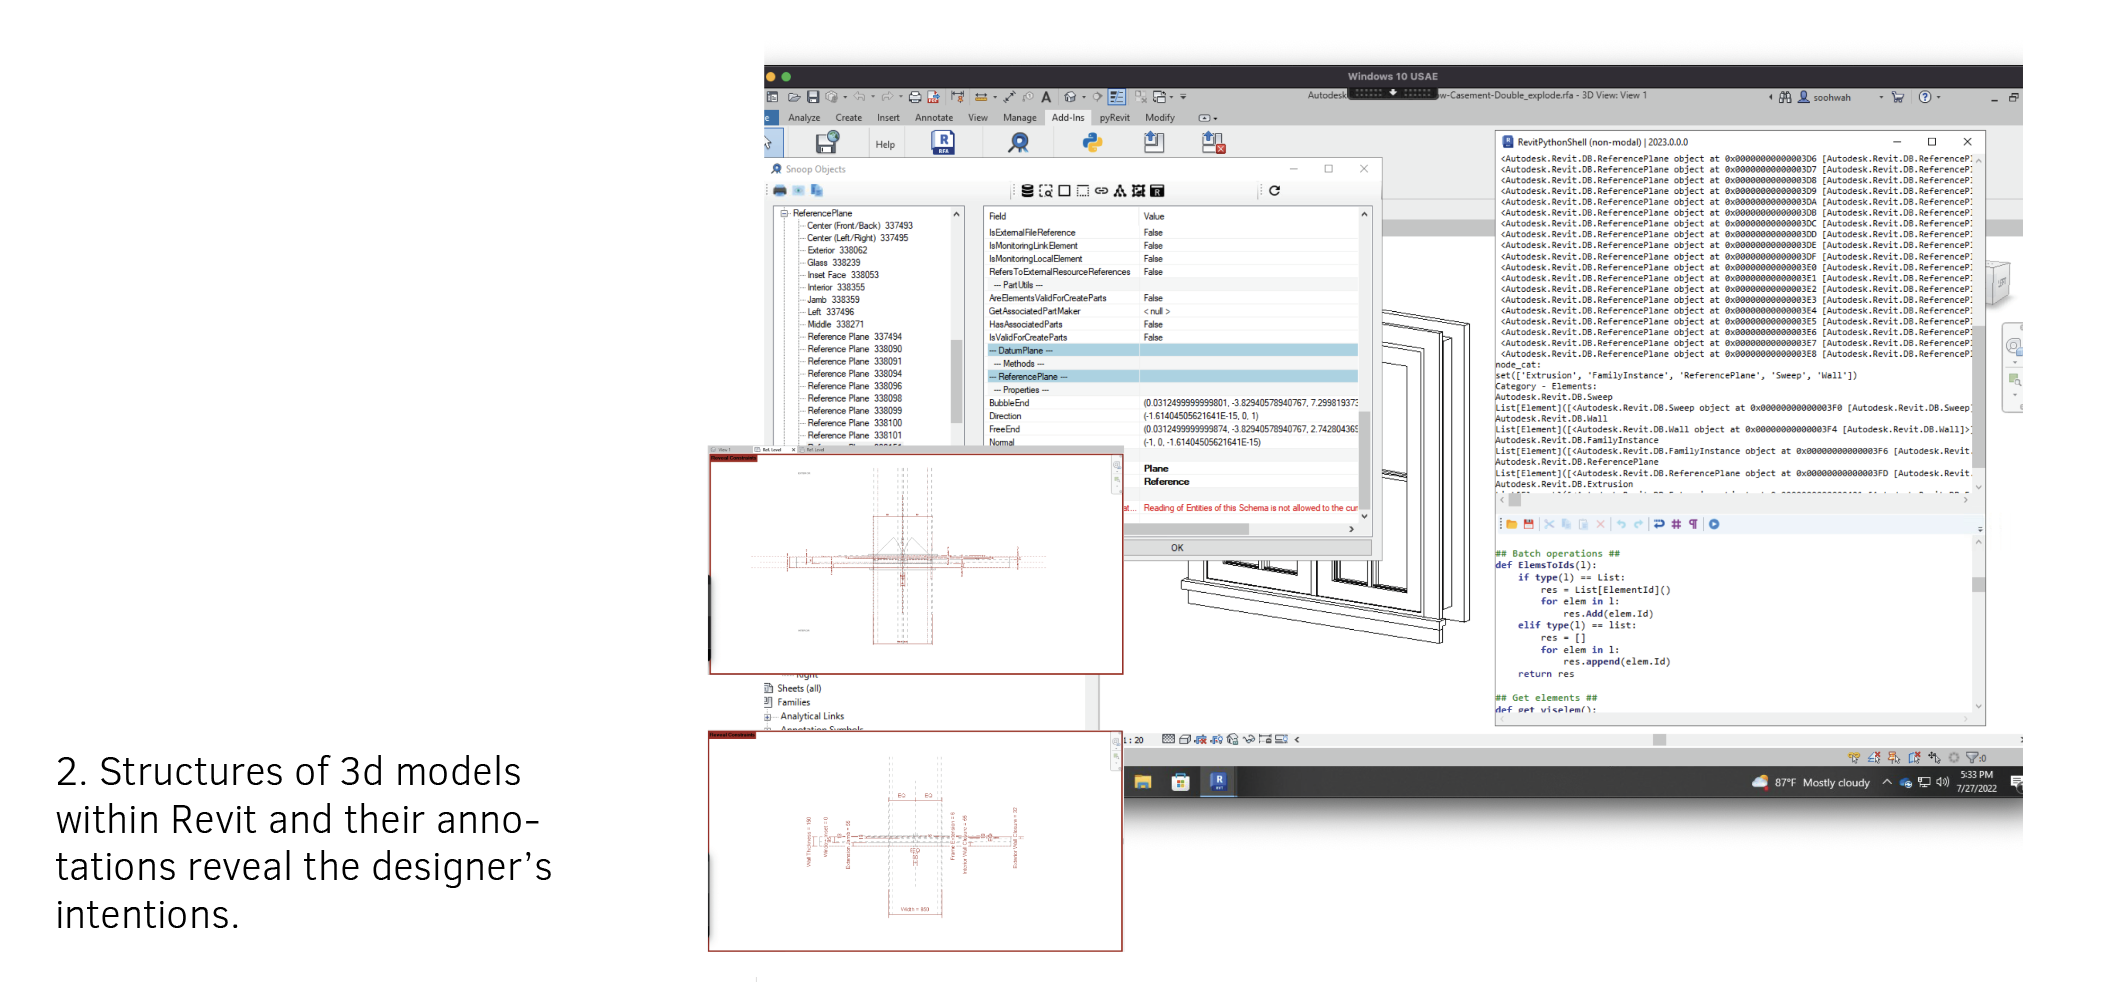Screen dimensions: 2104x982
Task: Select the Text tool letter A icon
Action: [1046, 97]
